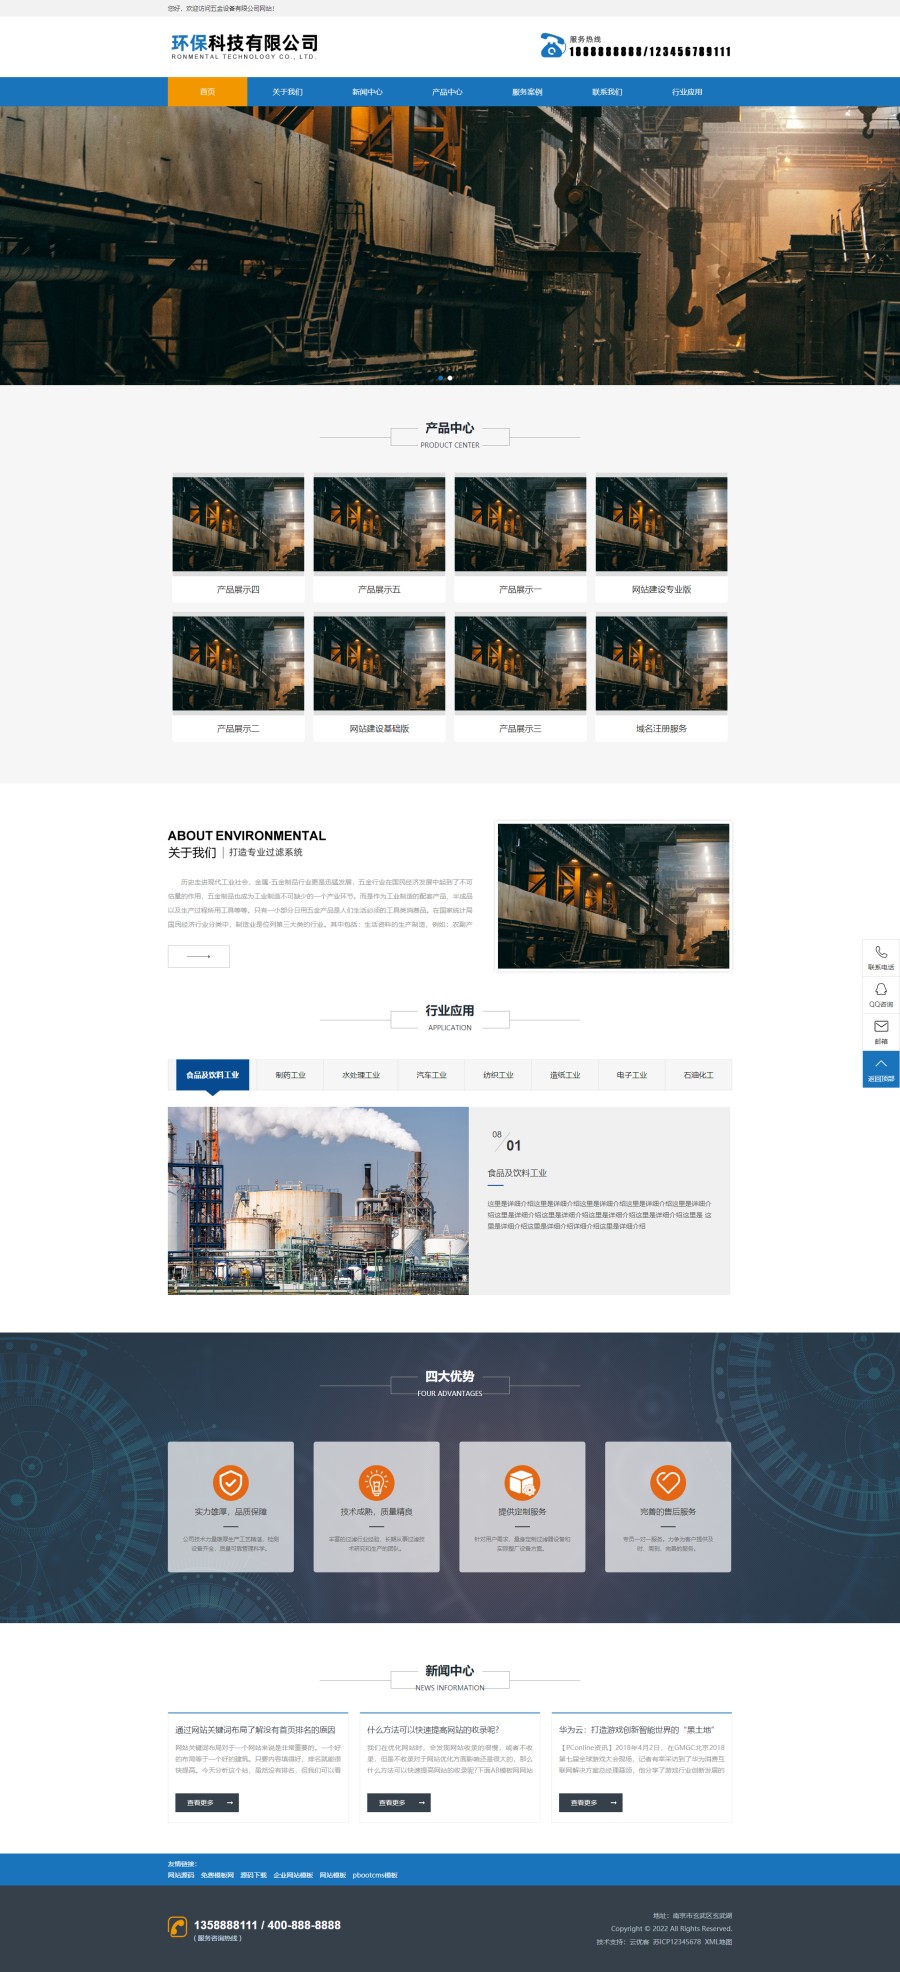This screenshot has height=1972, width=900.
Task: Click the custom service box icon
Action: 522,1482
